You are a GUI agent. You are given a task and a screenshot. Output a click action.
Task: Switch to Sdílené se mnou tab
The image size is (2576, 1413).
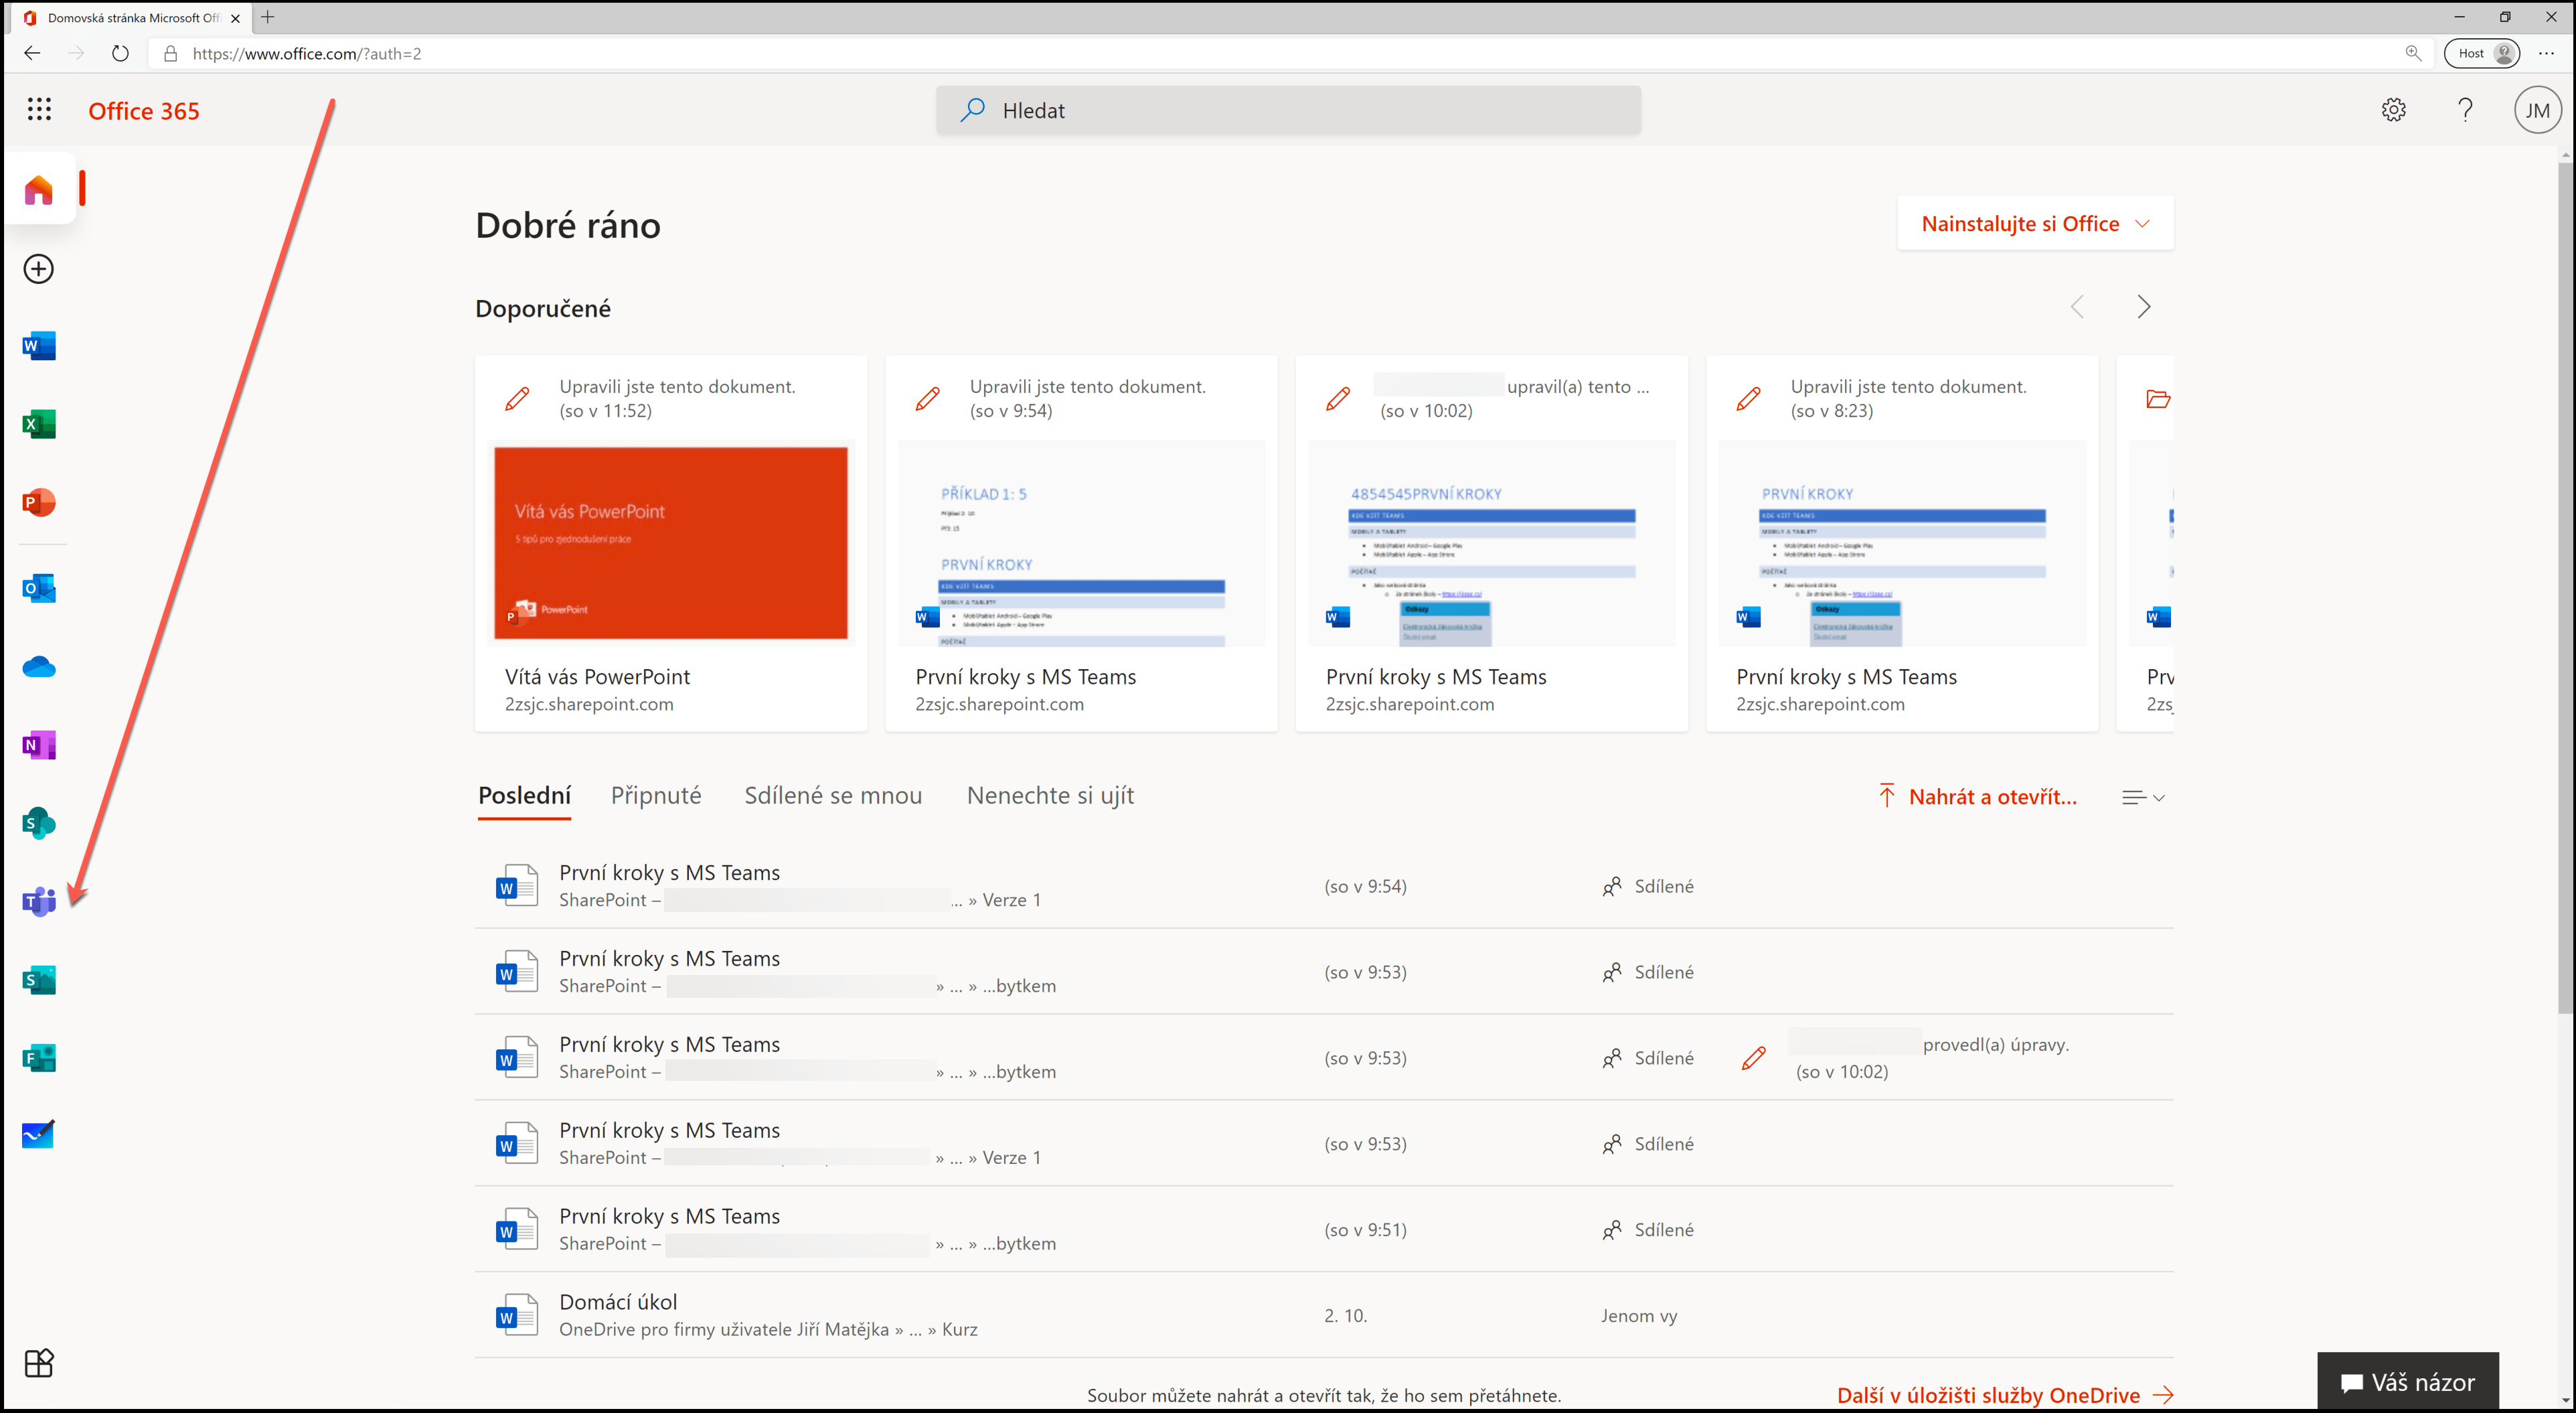833,796
